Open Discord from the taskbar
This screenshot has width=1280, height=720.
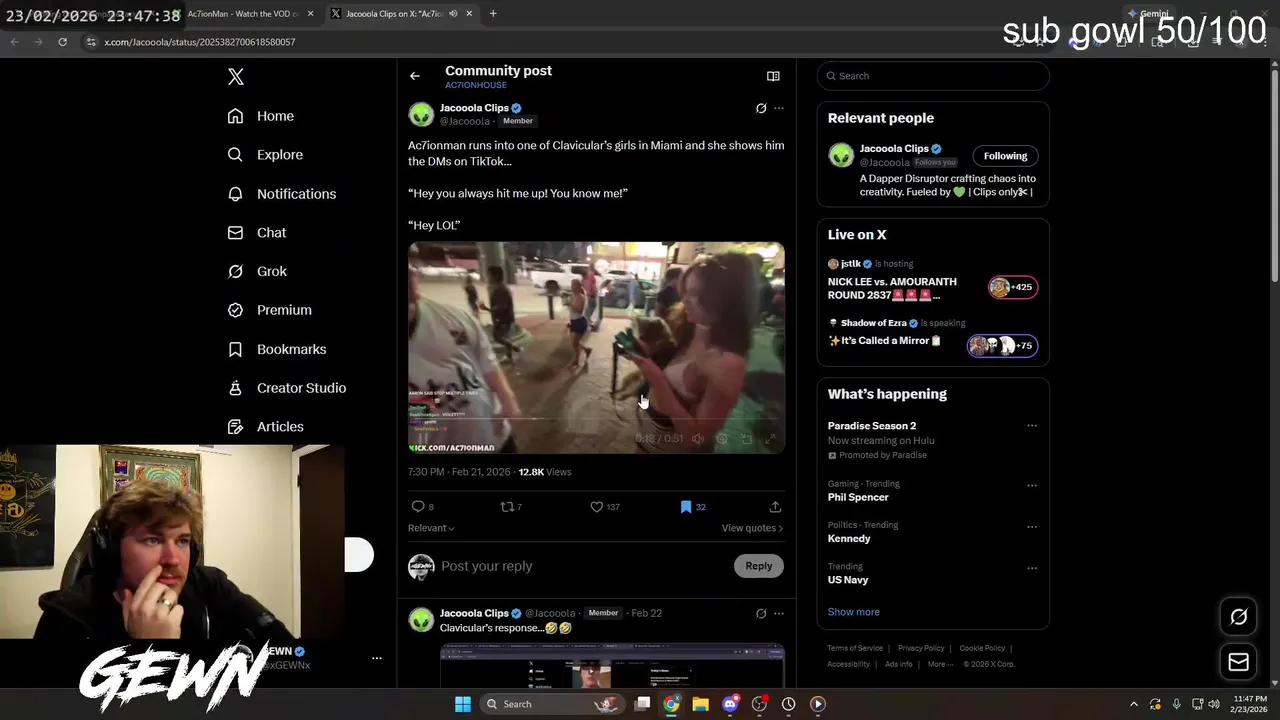(x=730, y=704)
